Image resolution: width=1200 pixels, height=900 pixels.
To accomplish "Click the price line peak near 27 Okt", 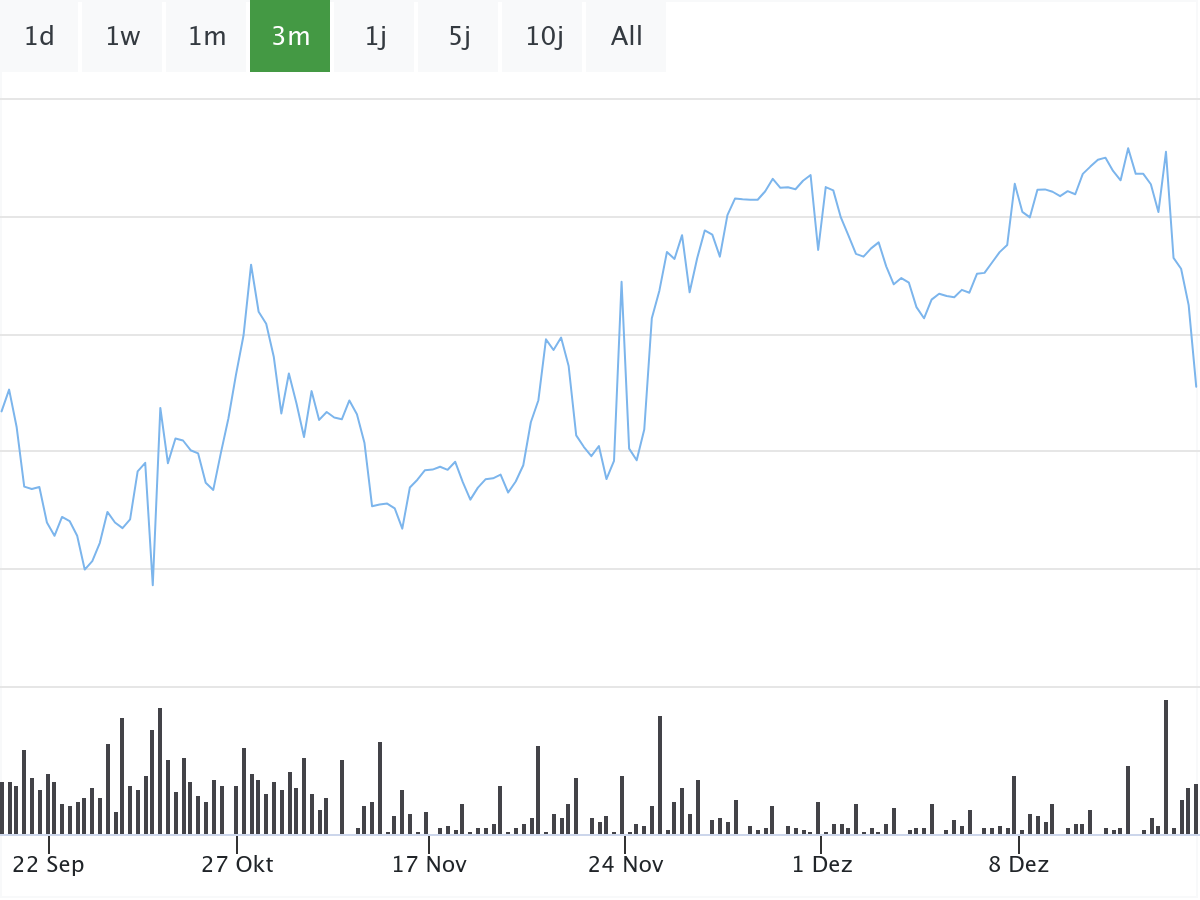I will point(251,264).
